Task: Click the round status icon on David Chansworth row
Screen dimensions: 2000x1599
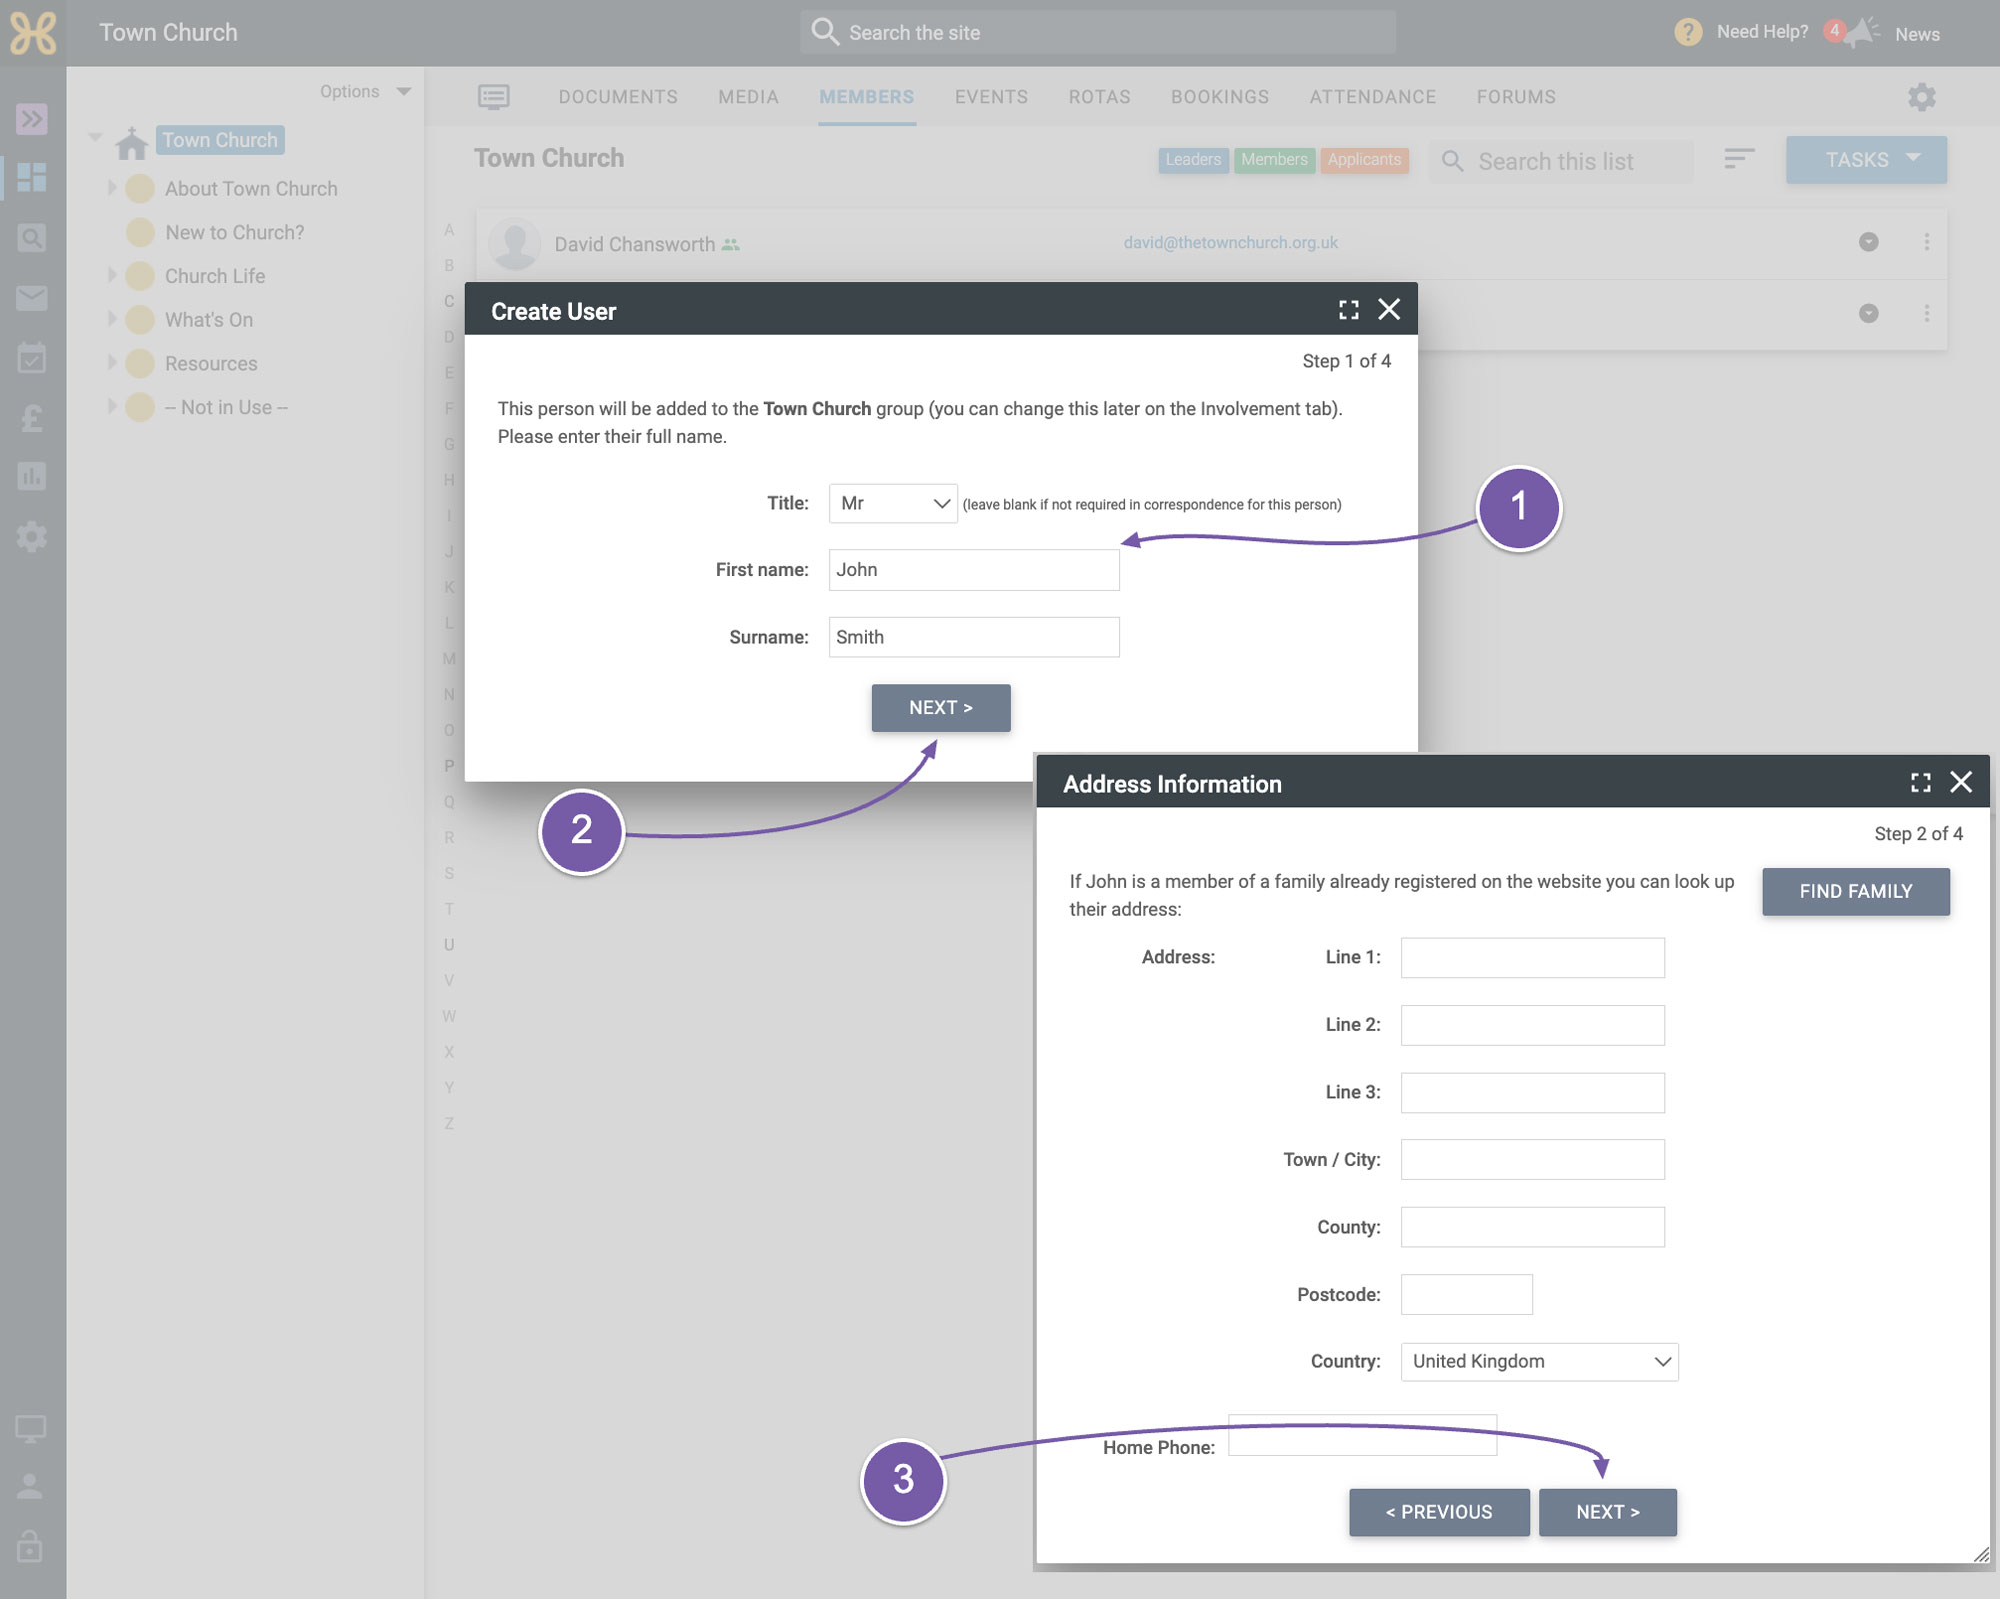Action: point(1868,242)
